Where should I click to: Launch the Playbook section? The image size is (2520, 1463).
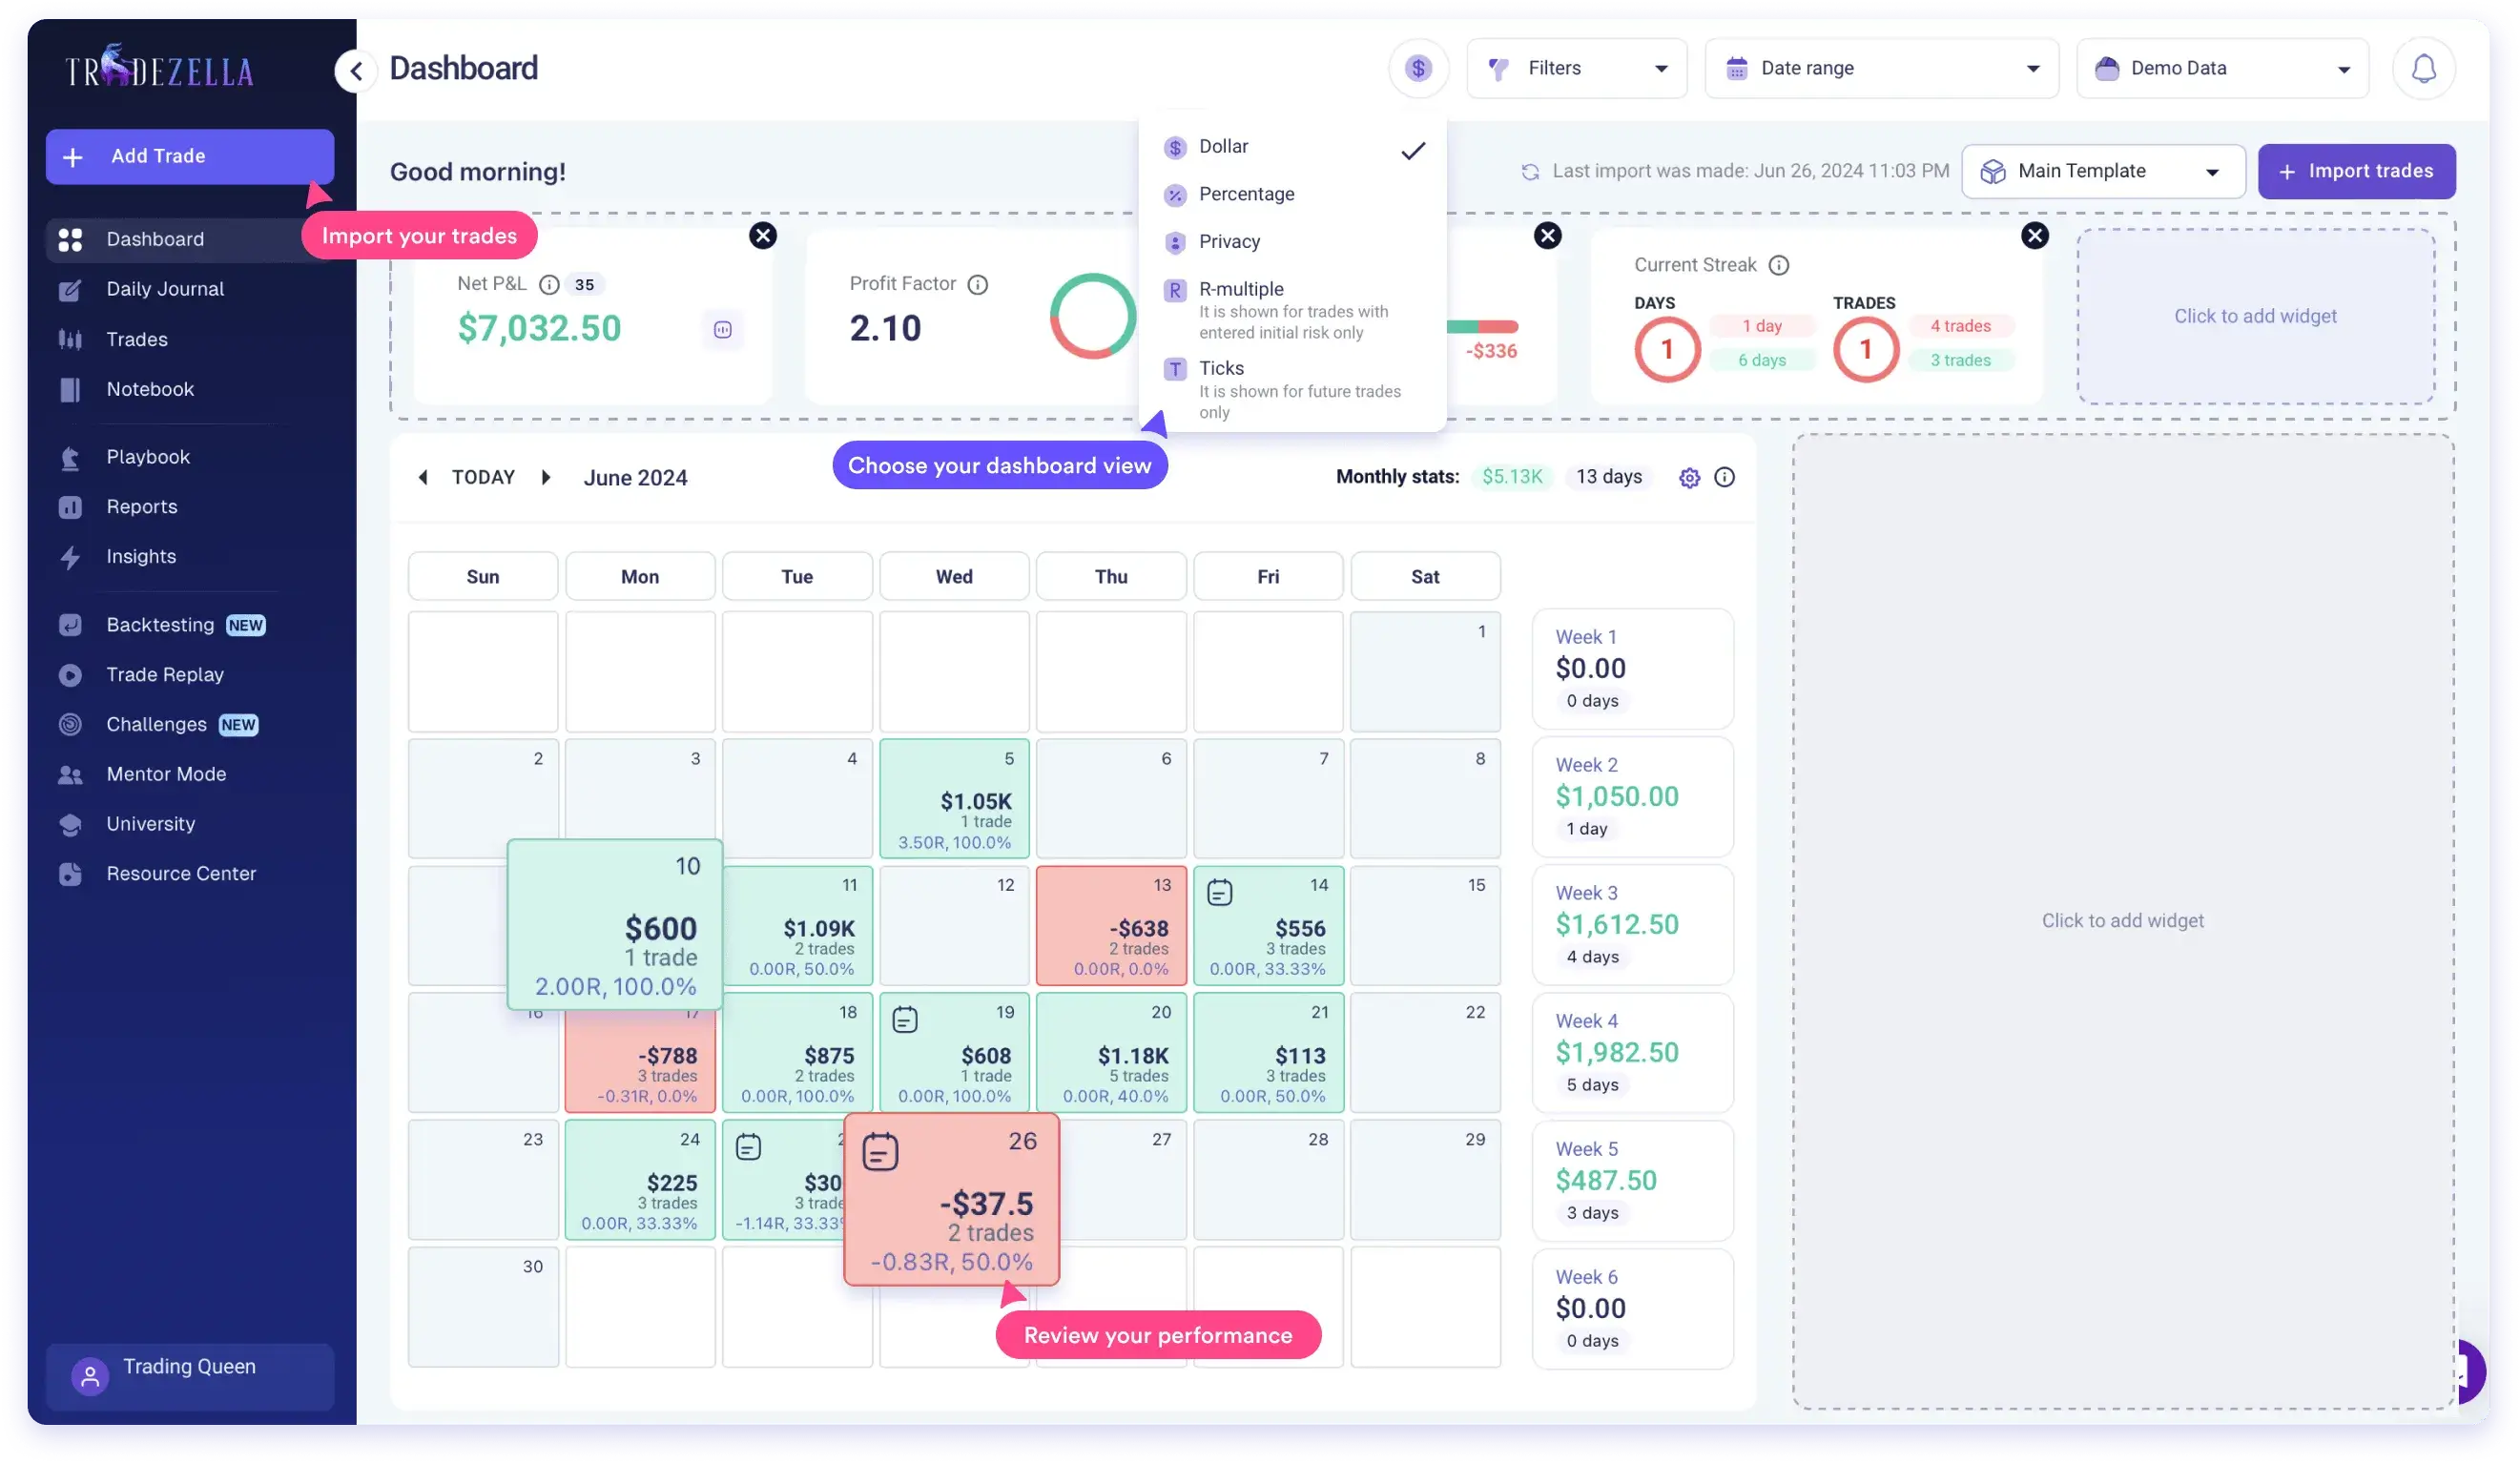[148, 457]
